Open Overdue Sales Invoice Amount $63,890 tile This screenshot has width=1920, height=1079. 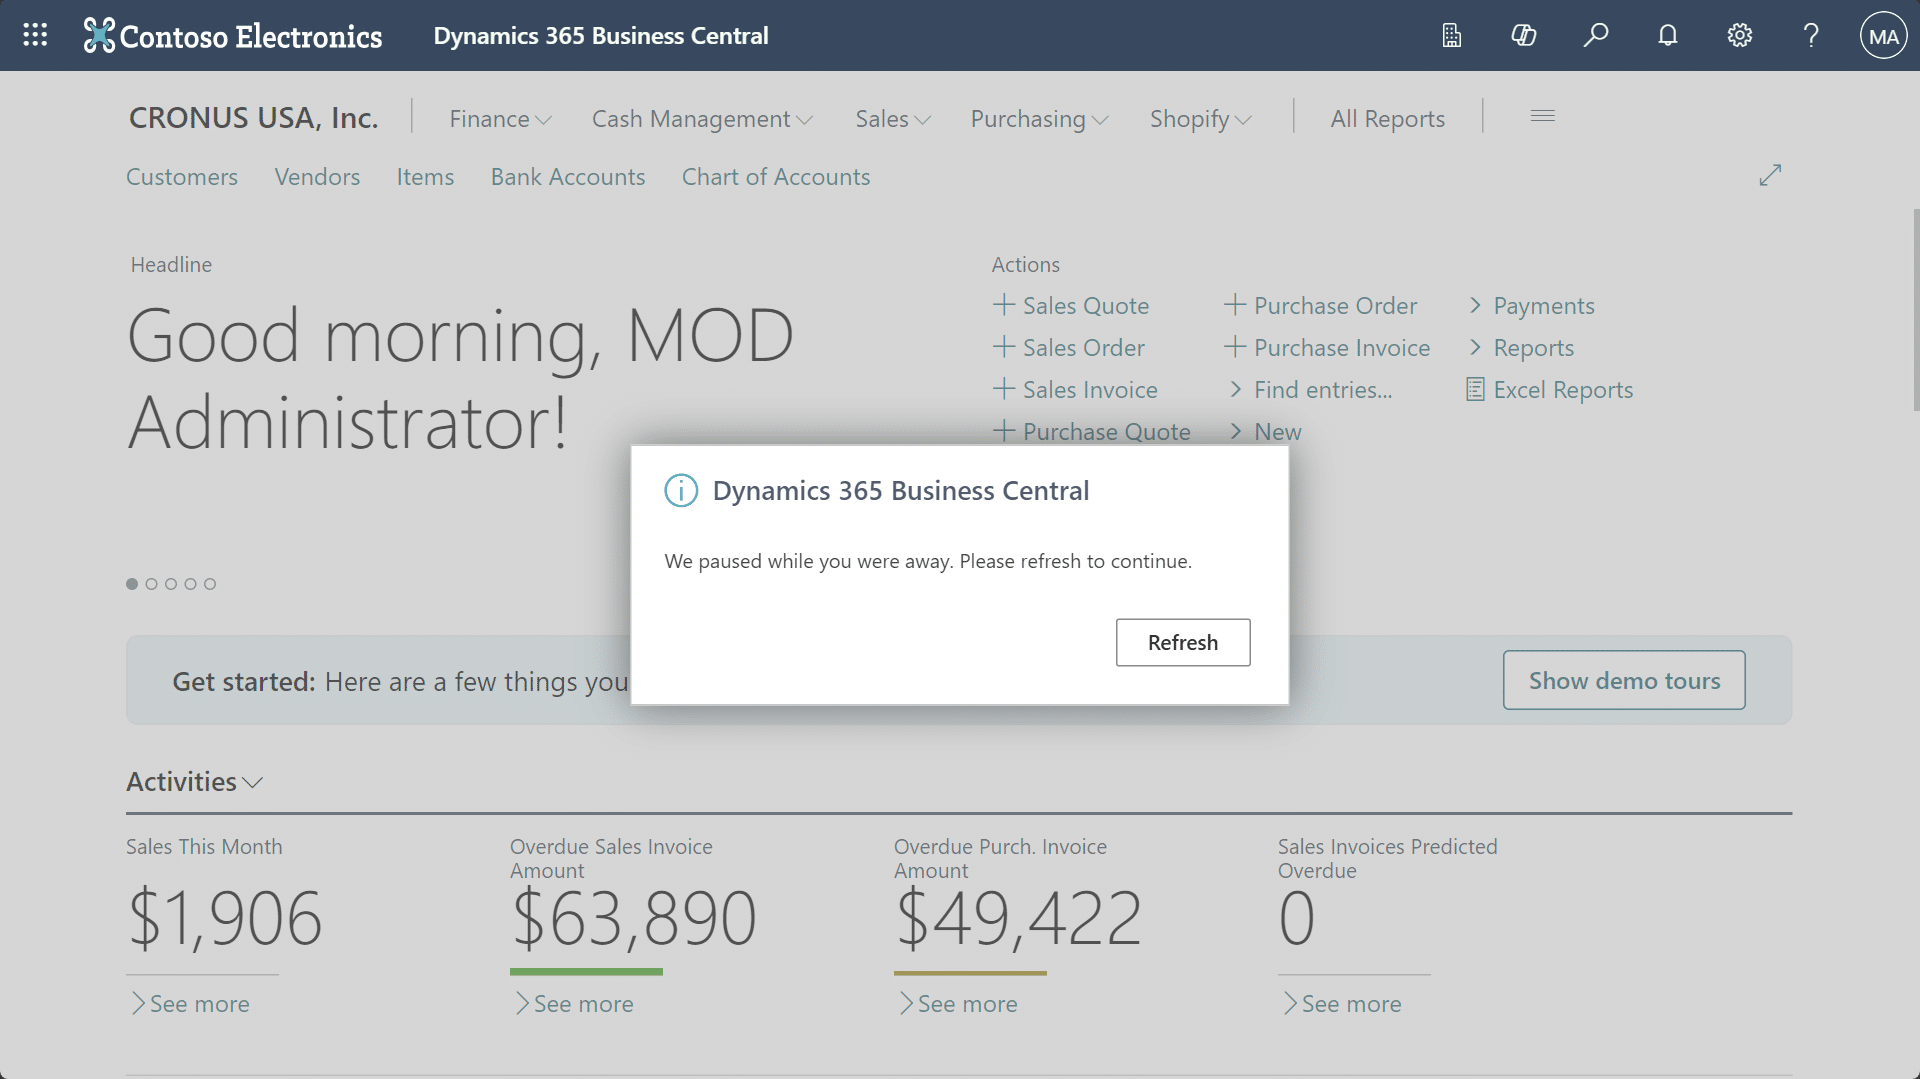click(634, 917)
